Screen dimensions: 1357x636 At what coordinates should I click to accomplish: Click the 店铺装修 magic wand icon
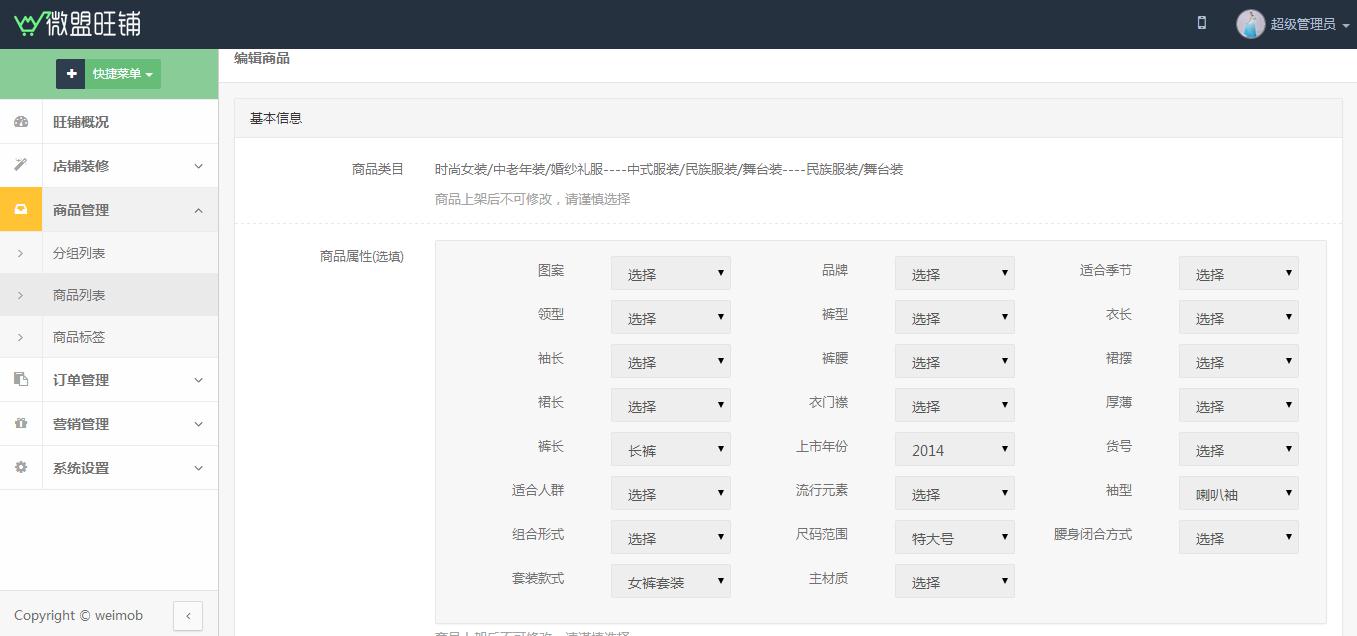[x=21, y=166]
